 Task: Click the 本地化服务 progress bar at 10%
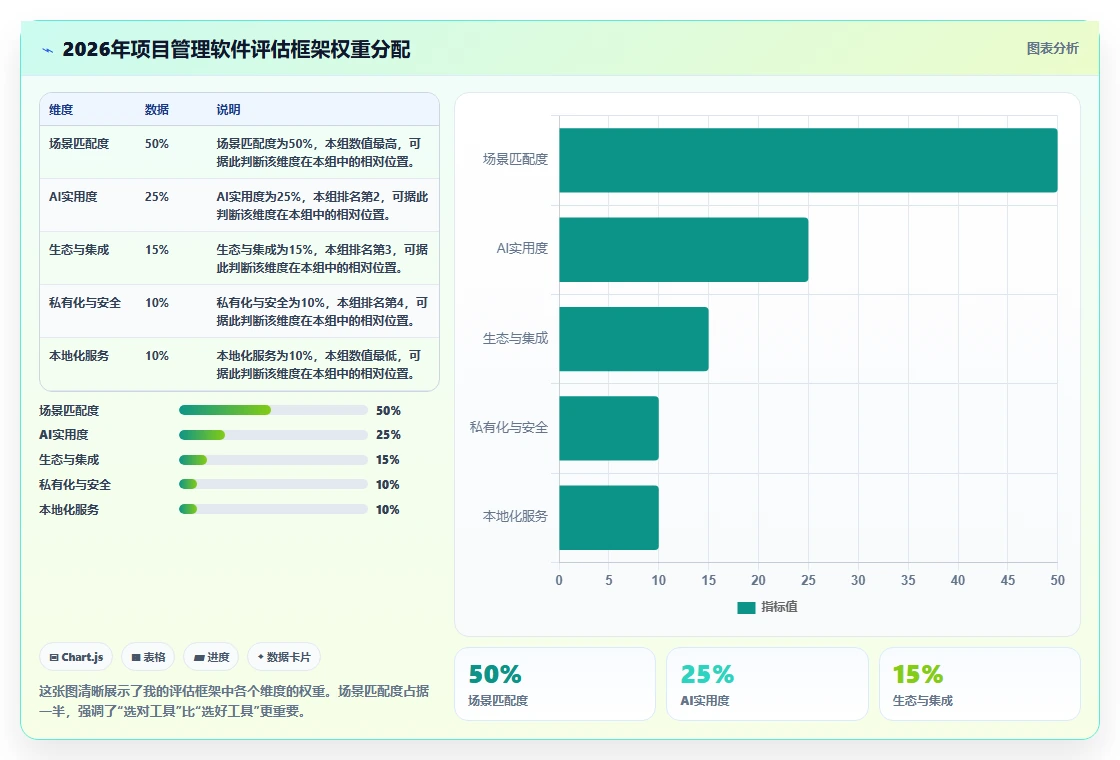(273, 509)
